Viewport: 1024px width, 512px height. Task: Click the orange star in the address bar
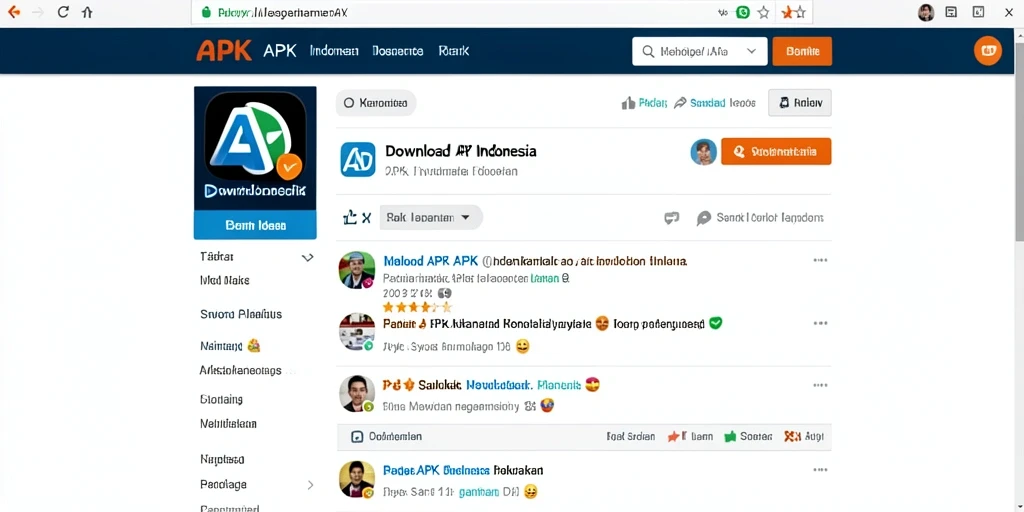click(x=787, y=12)
